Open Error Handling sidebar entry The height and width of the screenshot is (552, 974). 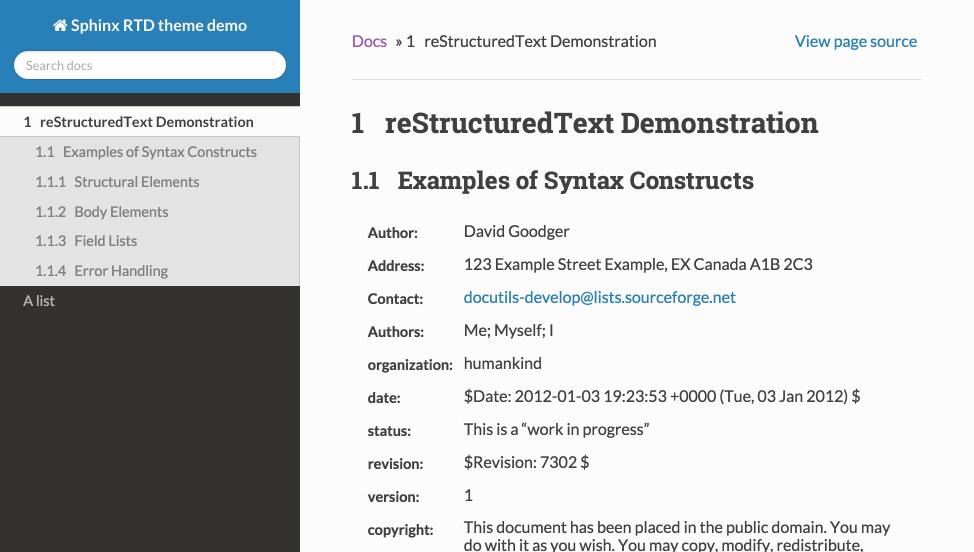click(120, 271)
